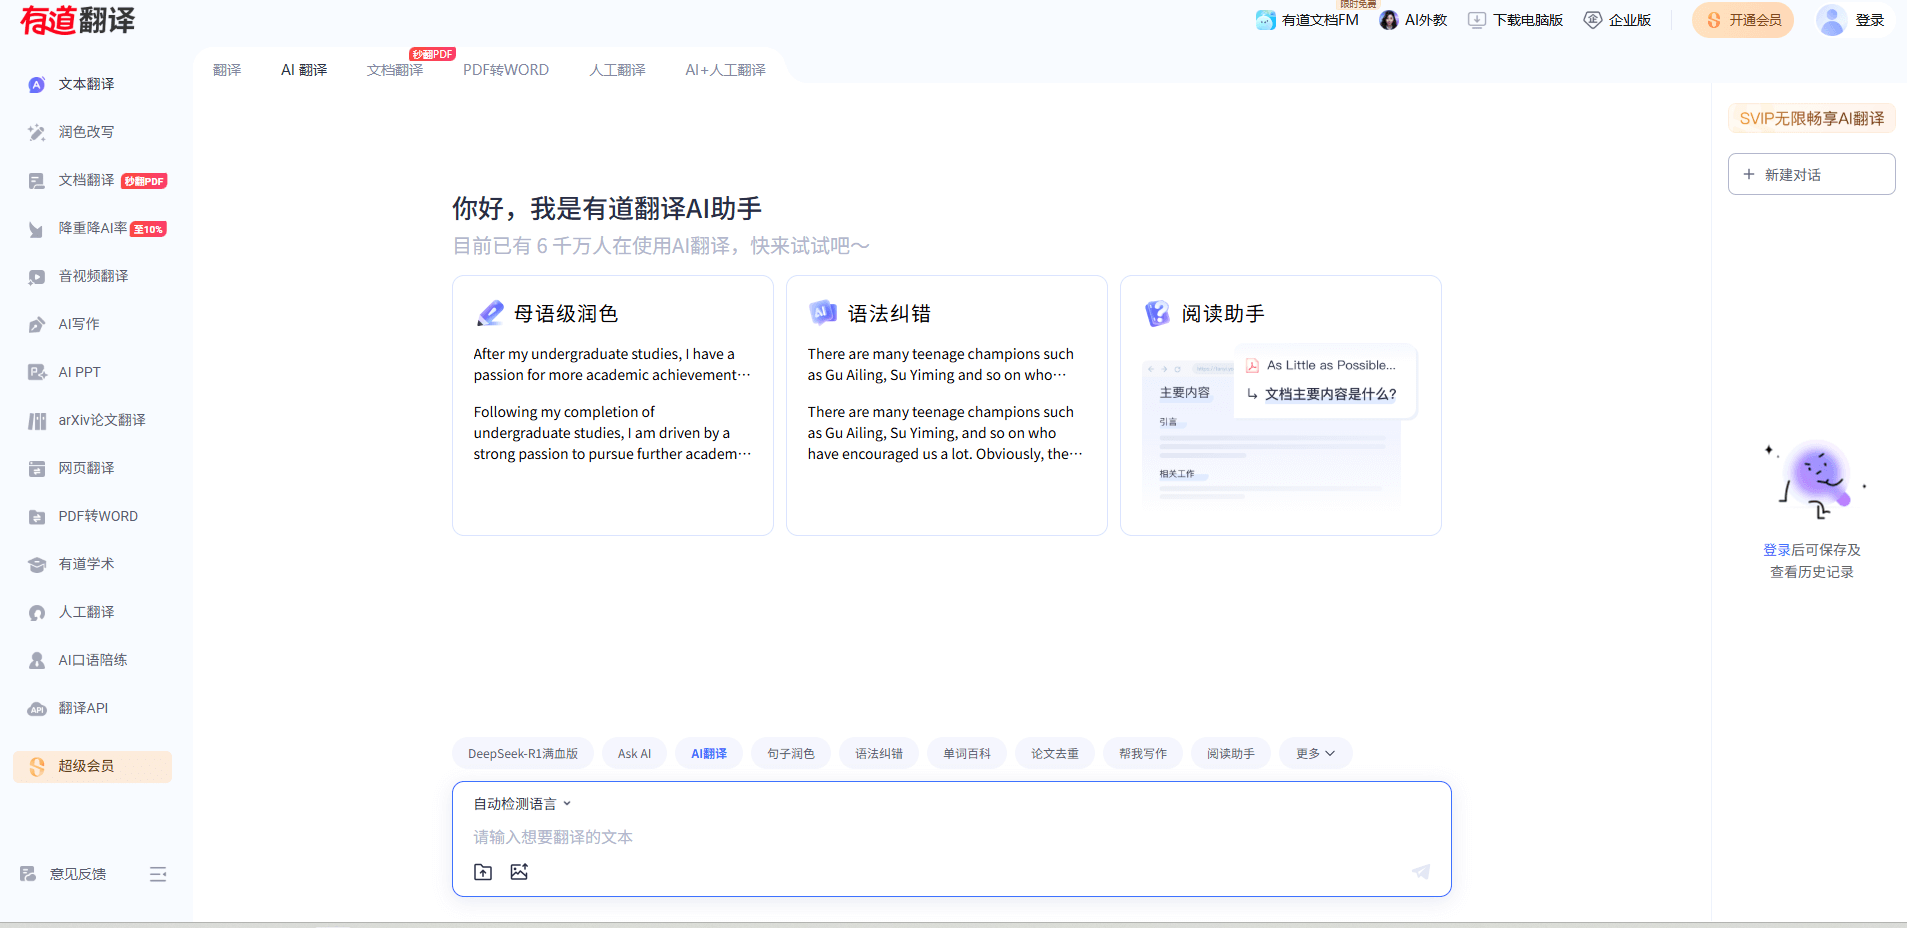
Task: Click the 有道翻译 logo
Action: click(78, 20)
